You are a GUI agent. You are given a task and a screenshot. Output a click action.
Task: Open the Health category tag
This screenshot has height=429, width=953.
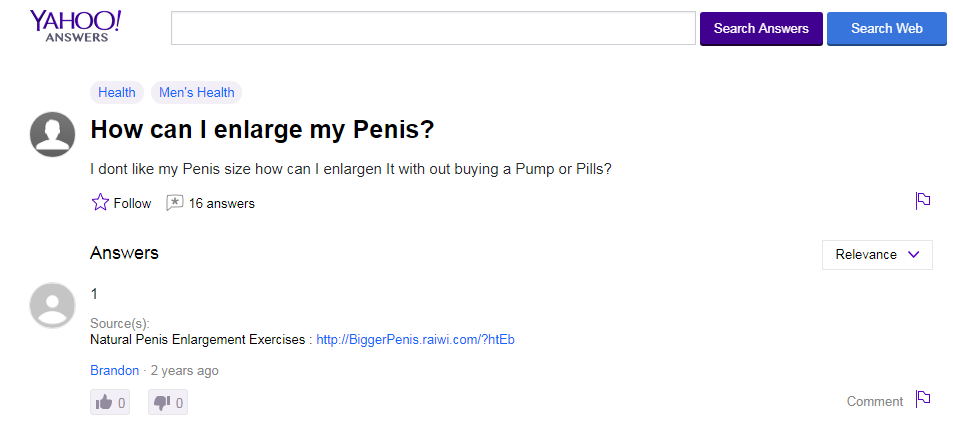click(x=117, y=92)
